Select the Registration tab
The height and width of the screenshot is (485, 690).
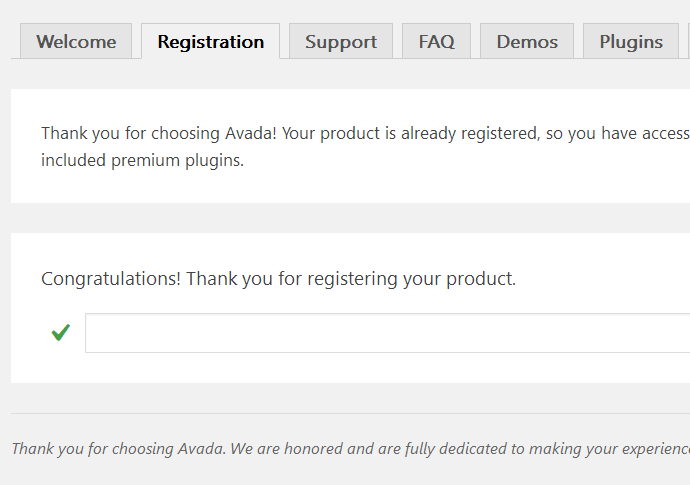pos(211,42)
